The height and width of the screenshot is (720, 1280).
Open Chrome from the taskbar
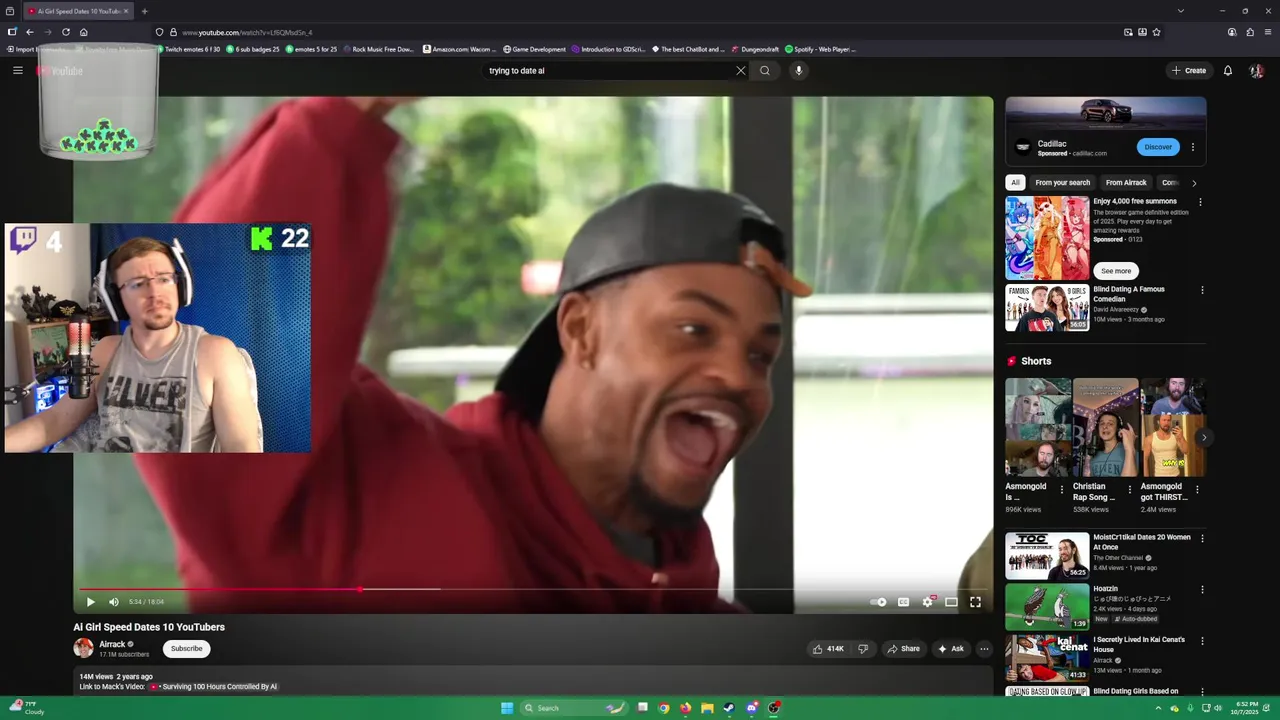(664, 708)
